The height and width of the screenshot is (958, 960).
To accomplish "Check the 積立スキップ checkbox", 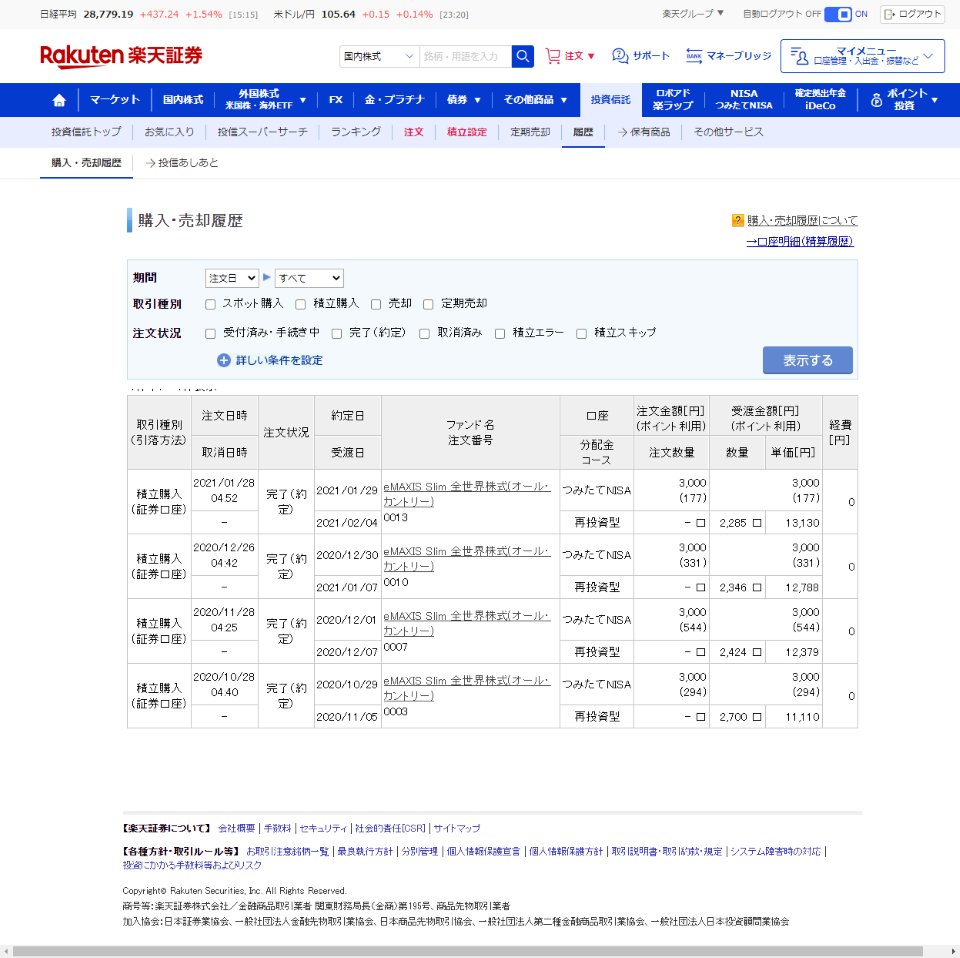I will coord(582,334).
